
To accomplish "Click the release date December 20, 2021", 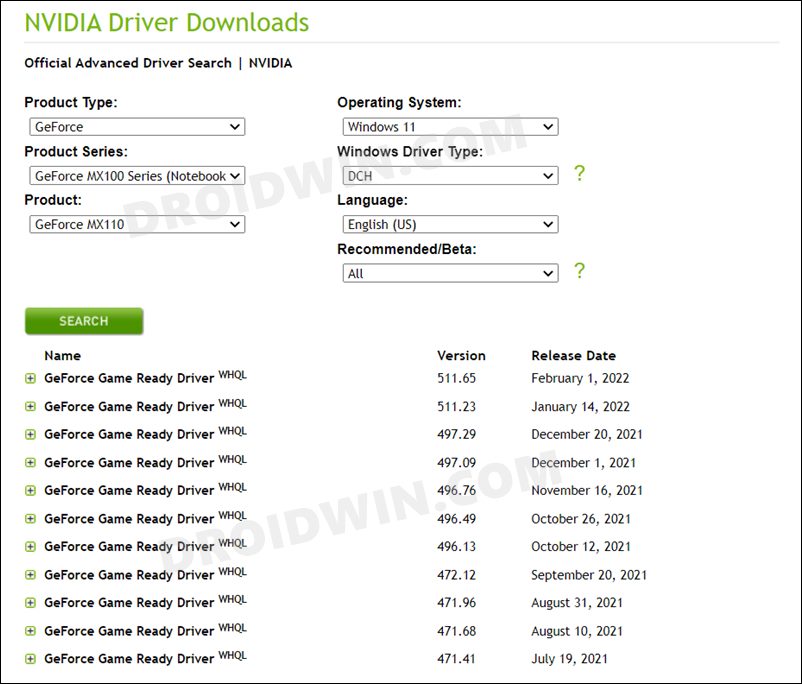I will click(x=587, y=434).
